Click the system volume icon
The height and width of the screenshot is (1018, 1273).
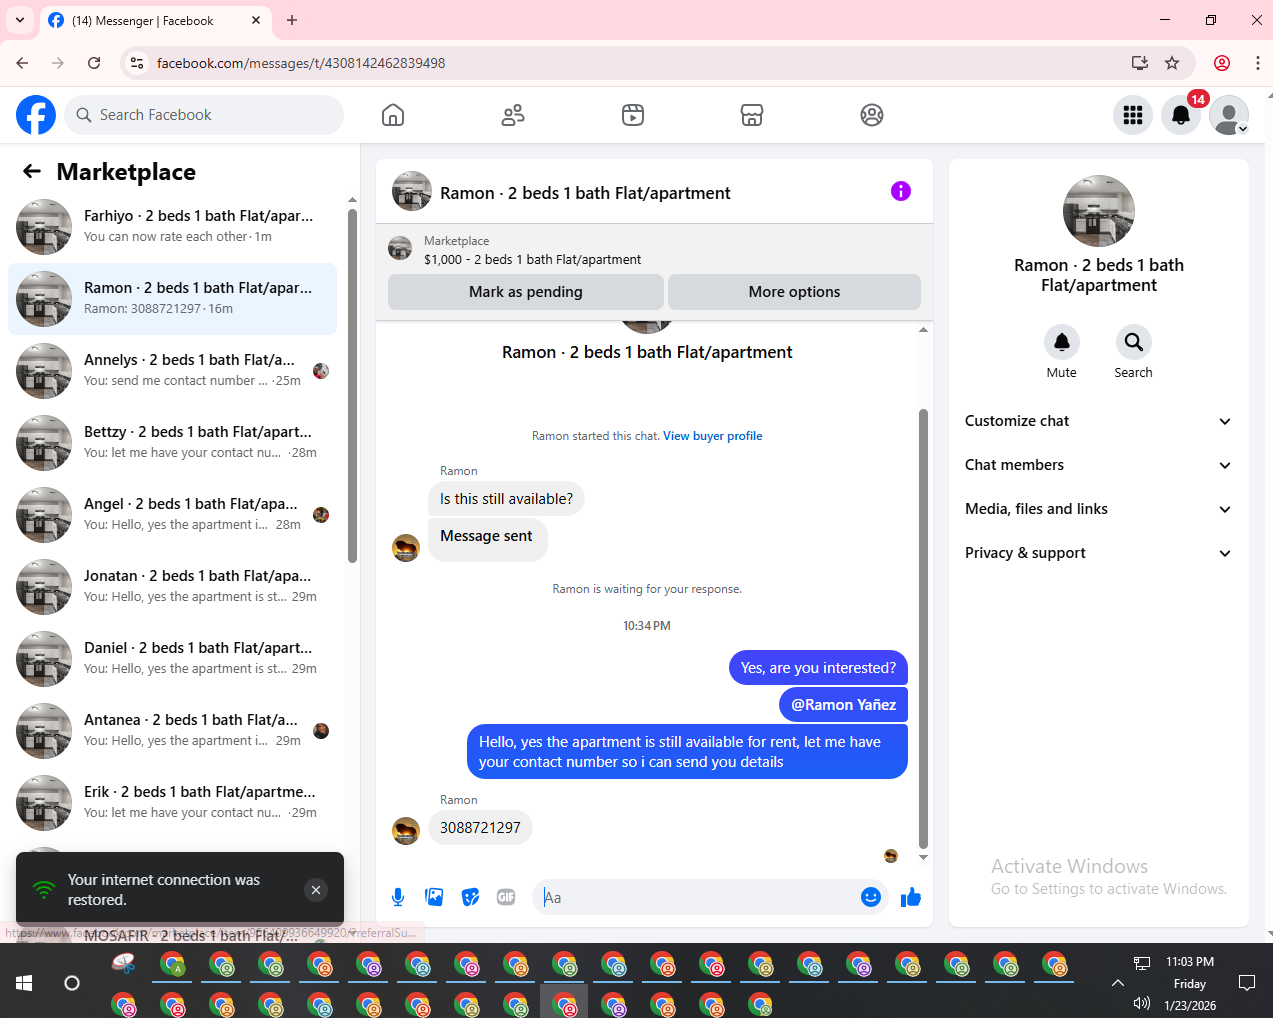(1142, 1003)
